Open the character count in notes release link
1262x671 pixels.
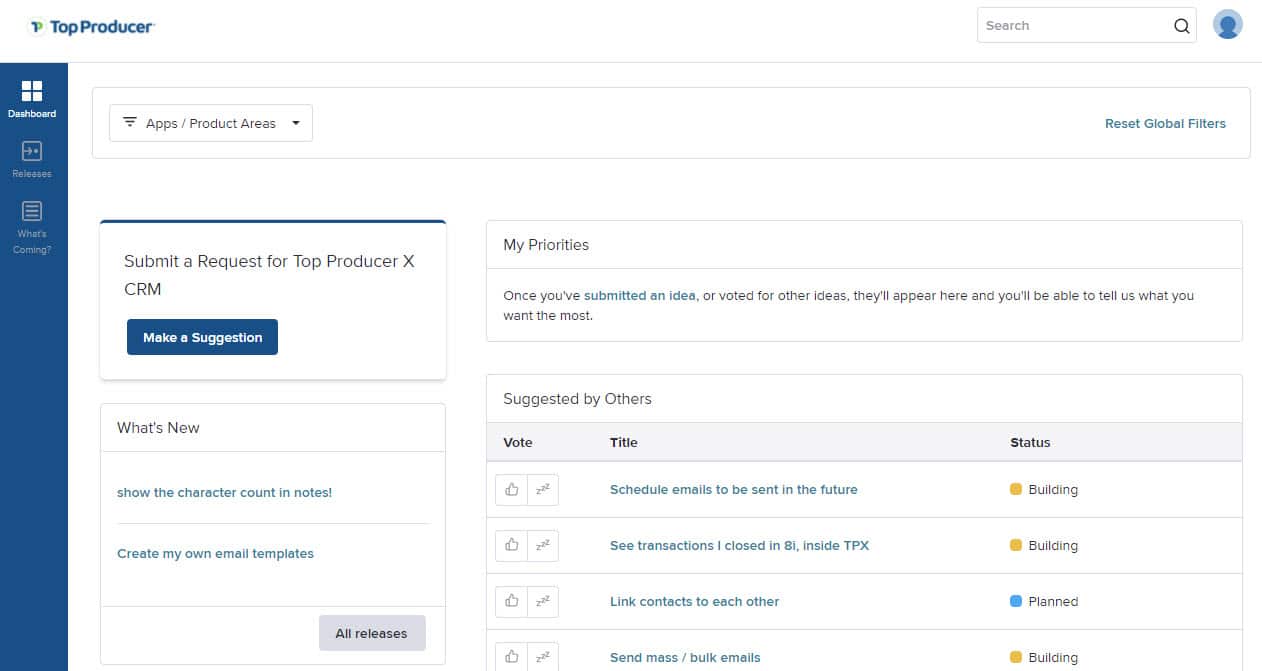point(224,492)
